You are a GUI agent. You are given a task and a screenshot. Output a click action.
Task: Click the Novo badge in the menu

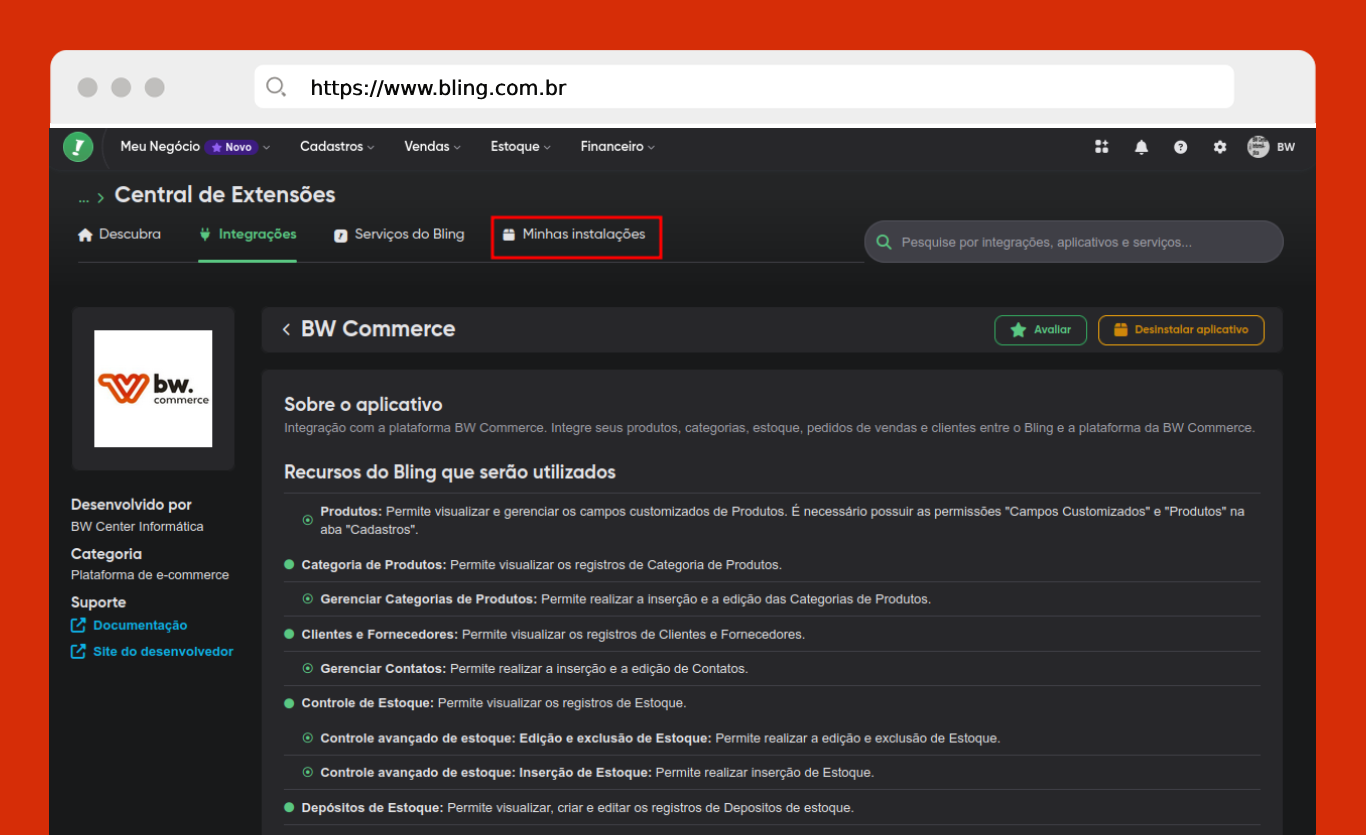(232, 147)
